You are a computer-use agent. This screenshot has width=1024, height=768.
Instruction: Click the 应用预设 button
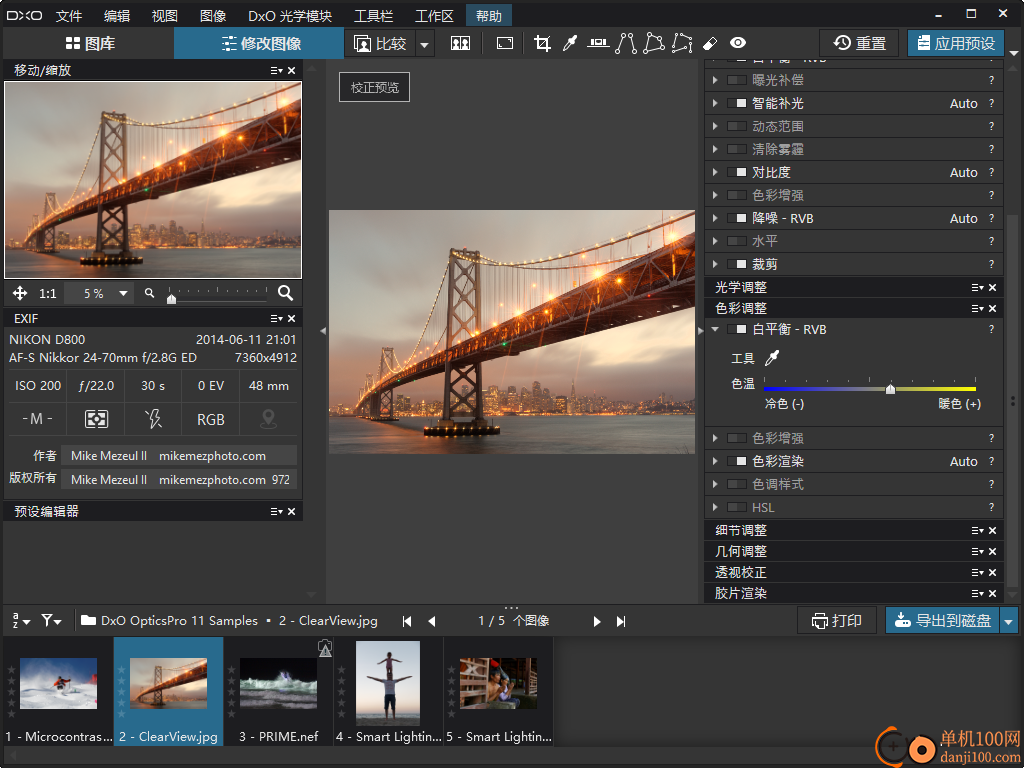point(956,44)
